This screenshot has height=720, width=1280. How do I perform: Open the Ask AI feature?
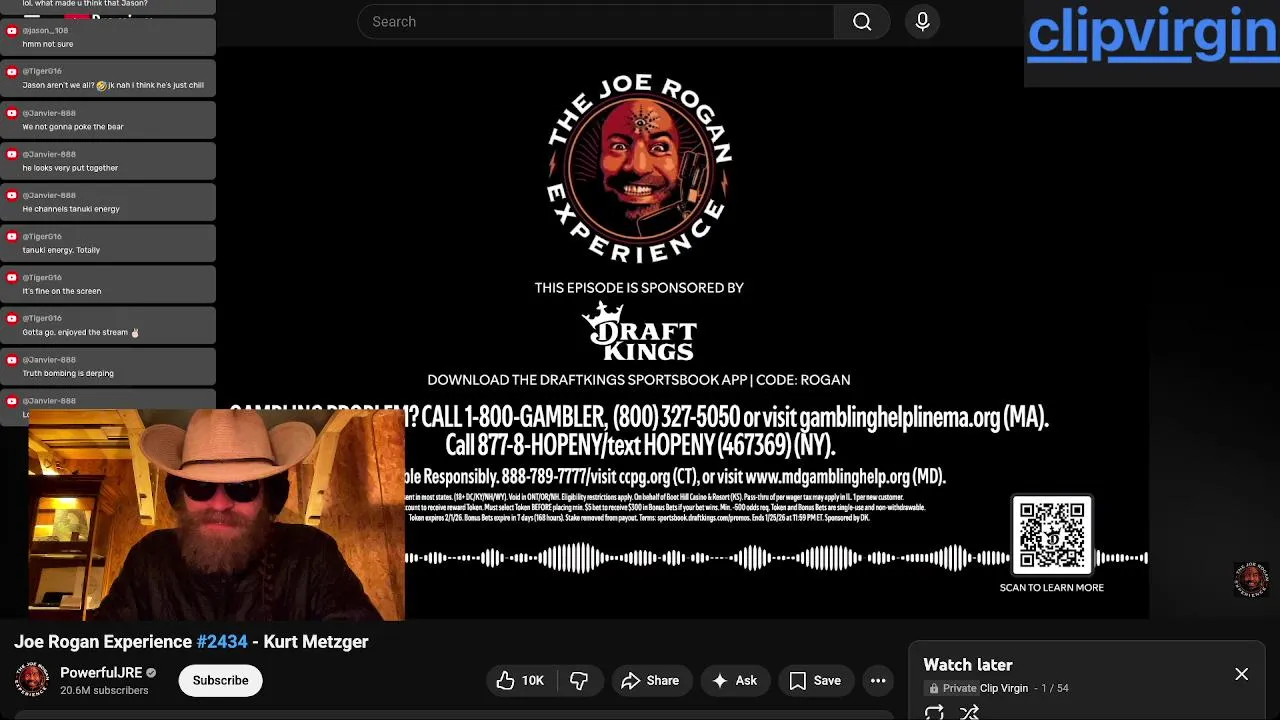pyautogui.click(x=734, y=680)
